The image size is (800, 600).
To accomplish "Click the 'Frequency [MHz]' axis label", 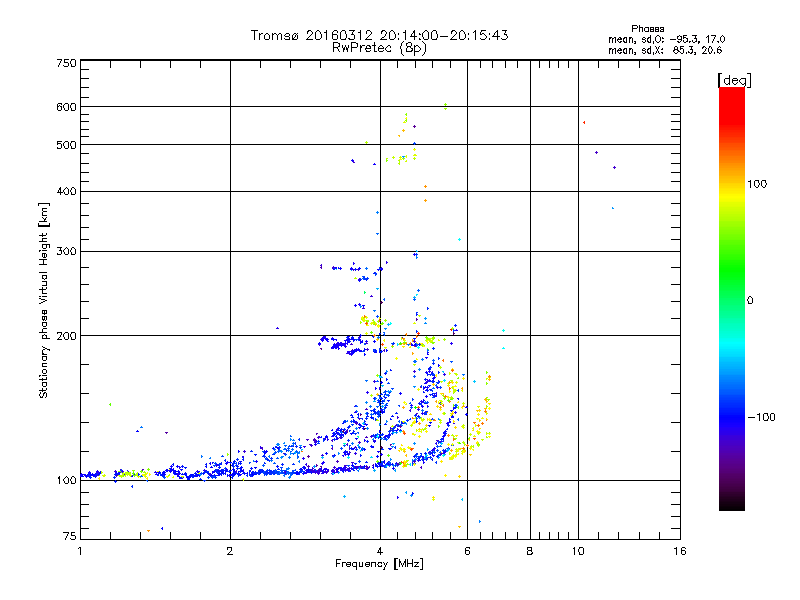I will (x=379, y=563).
